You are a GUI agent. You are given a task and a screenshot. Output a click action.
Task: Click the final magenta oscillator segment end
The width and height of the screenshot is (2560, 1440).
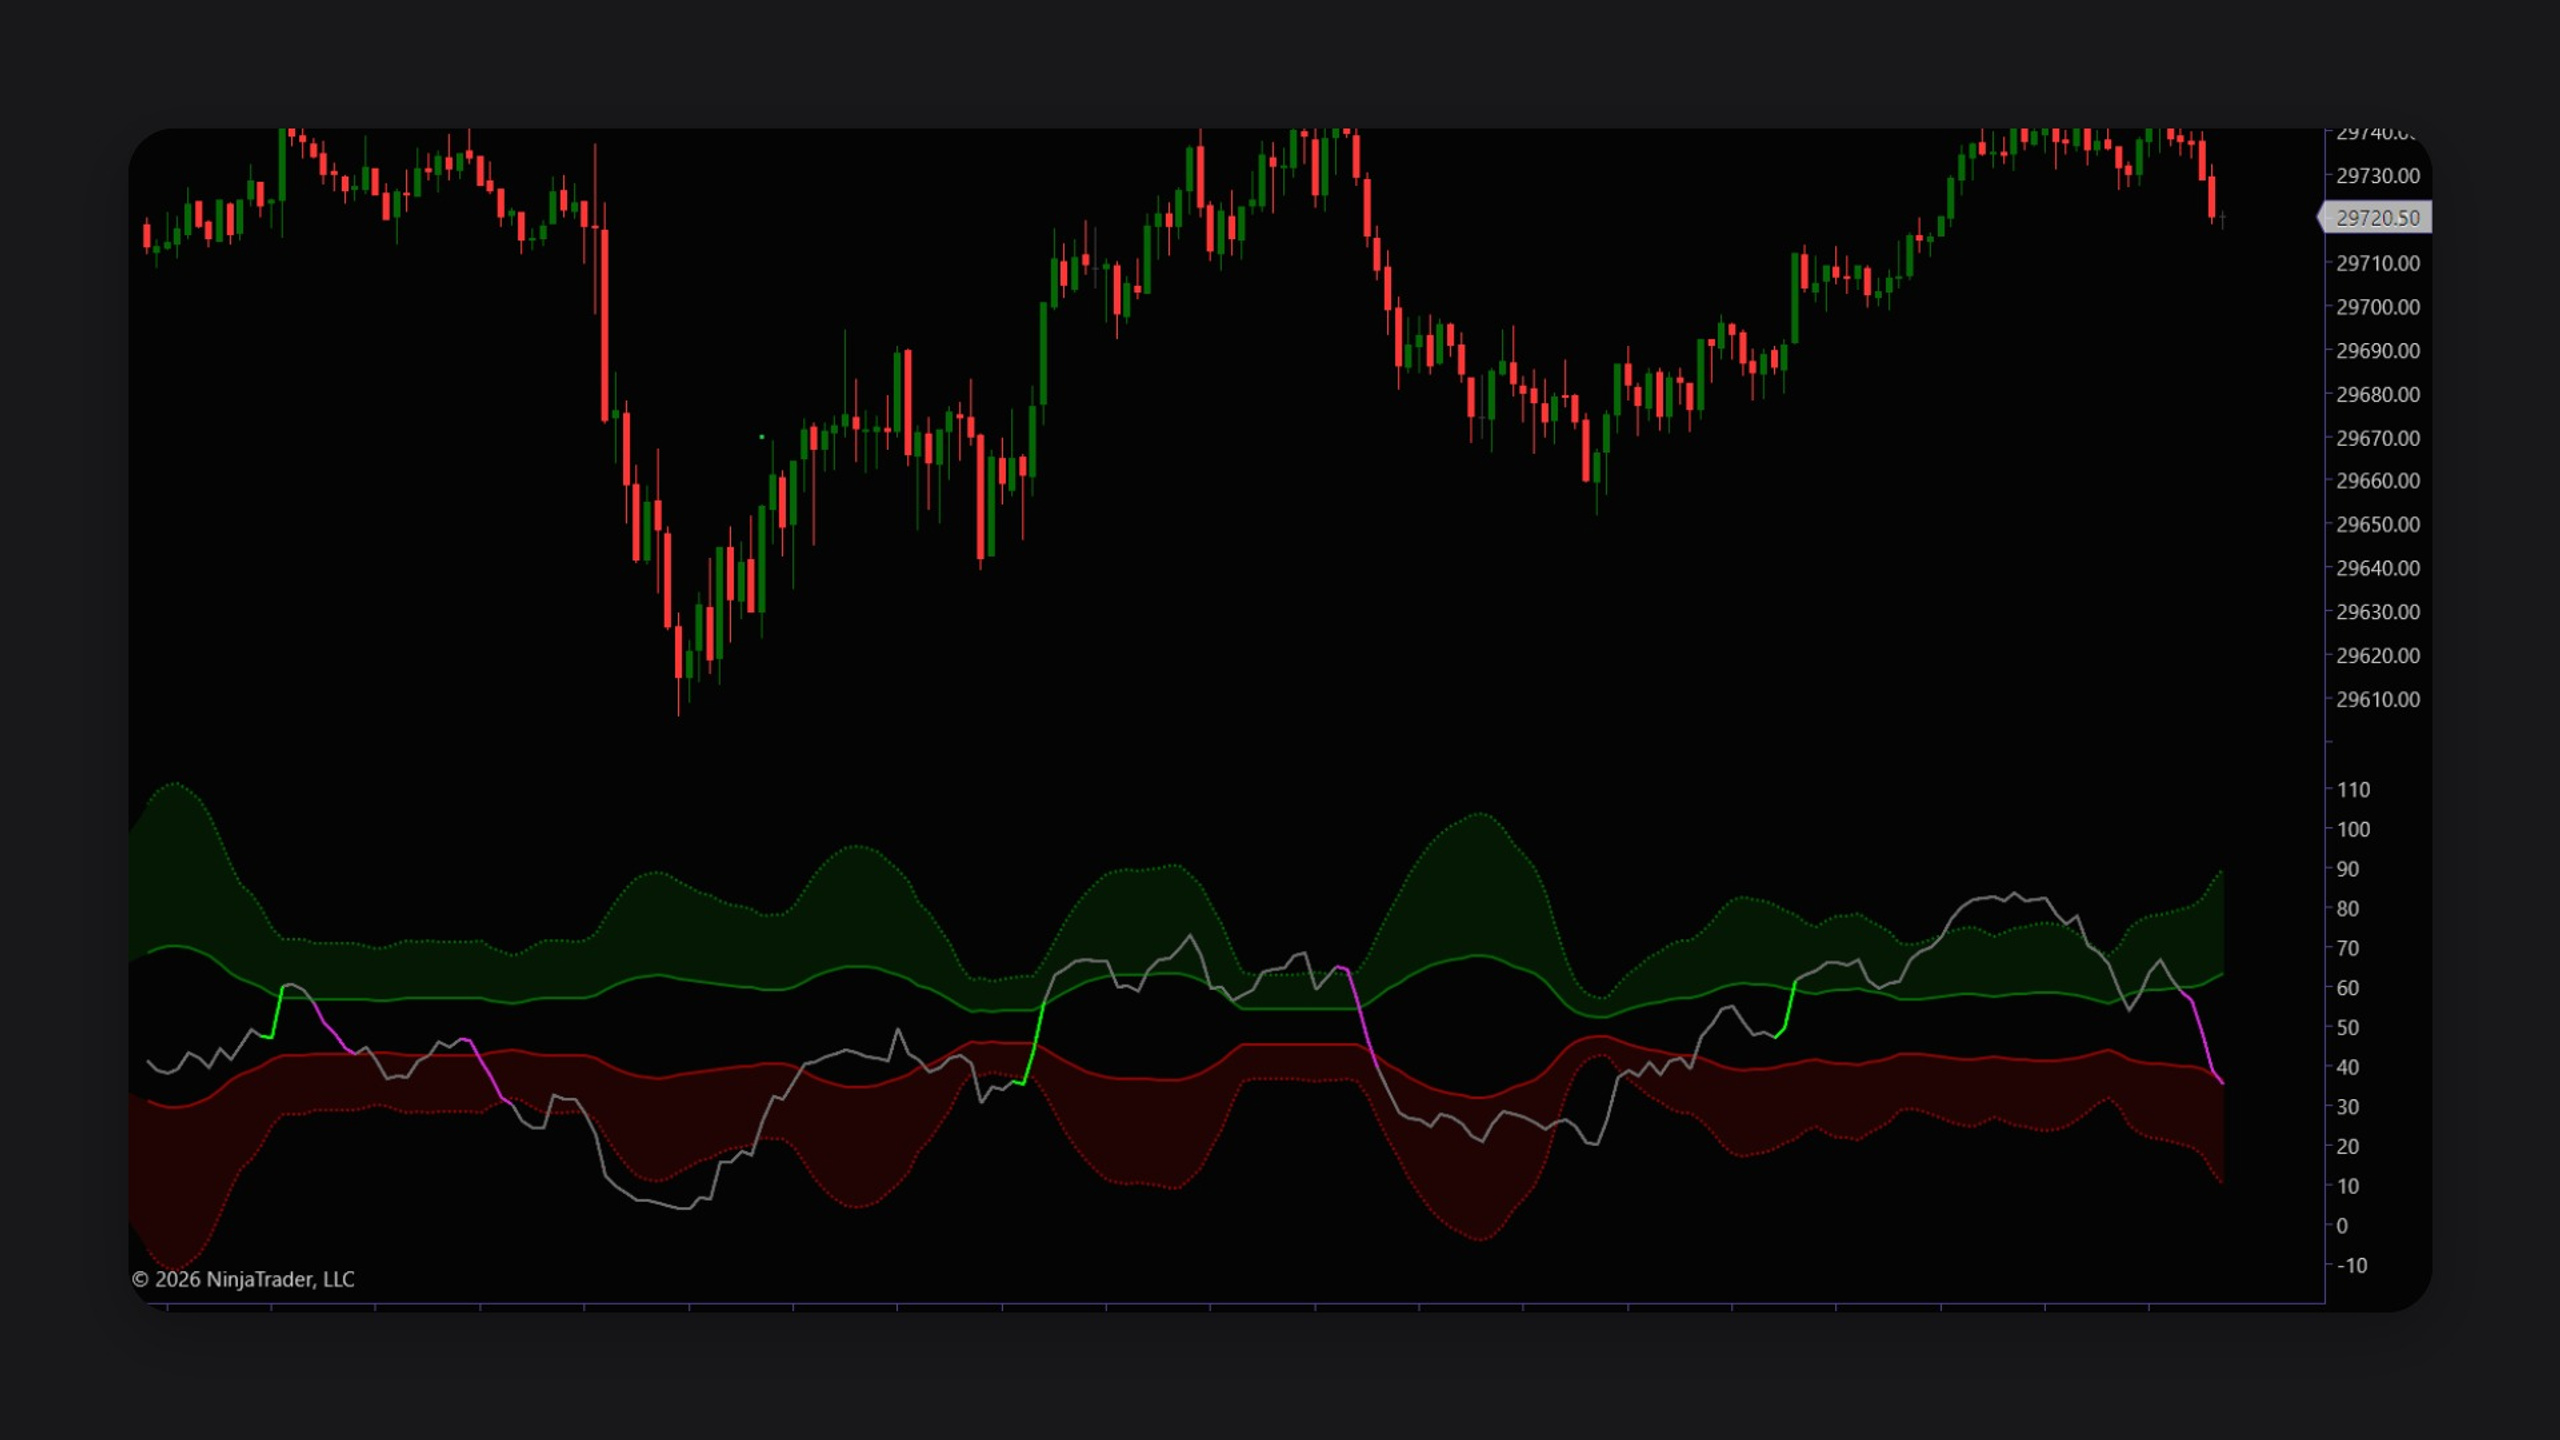(x=2221, y=1082)
